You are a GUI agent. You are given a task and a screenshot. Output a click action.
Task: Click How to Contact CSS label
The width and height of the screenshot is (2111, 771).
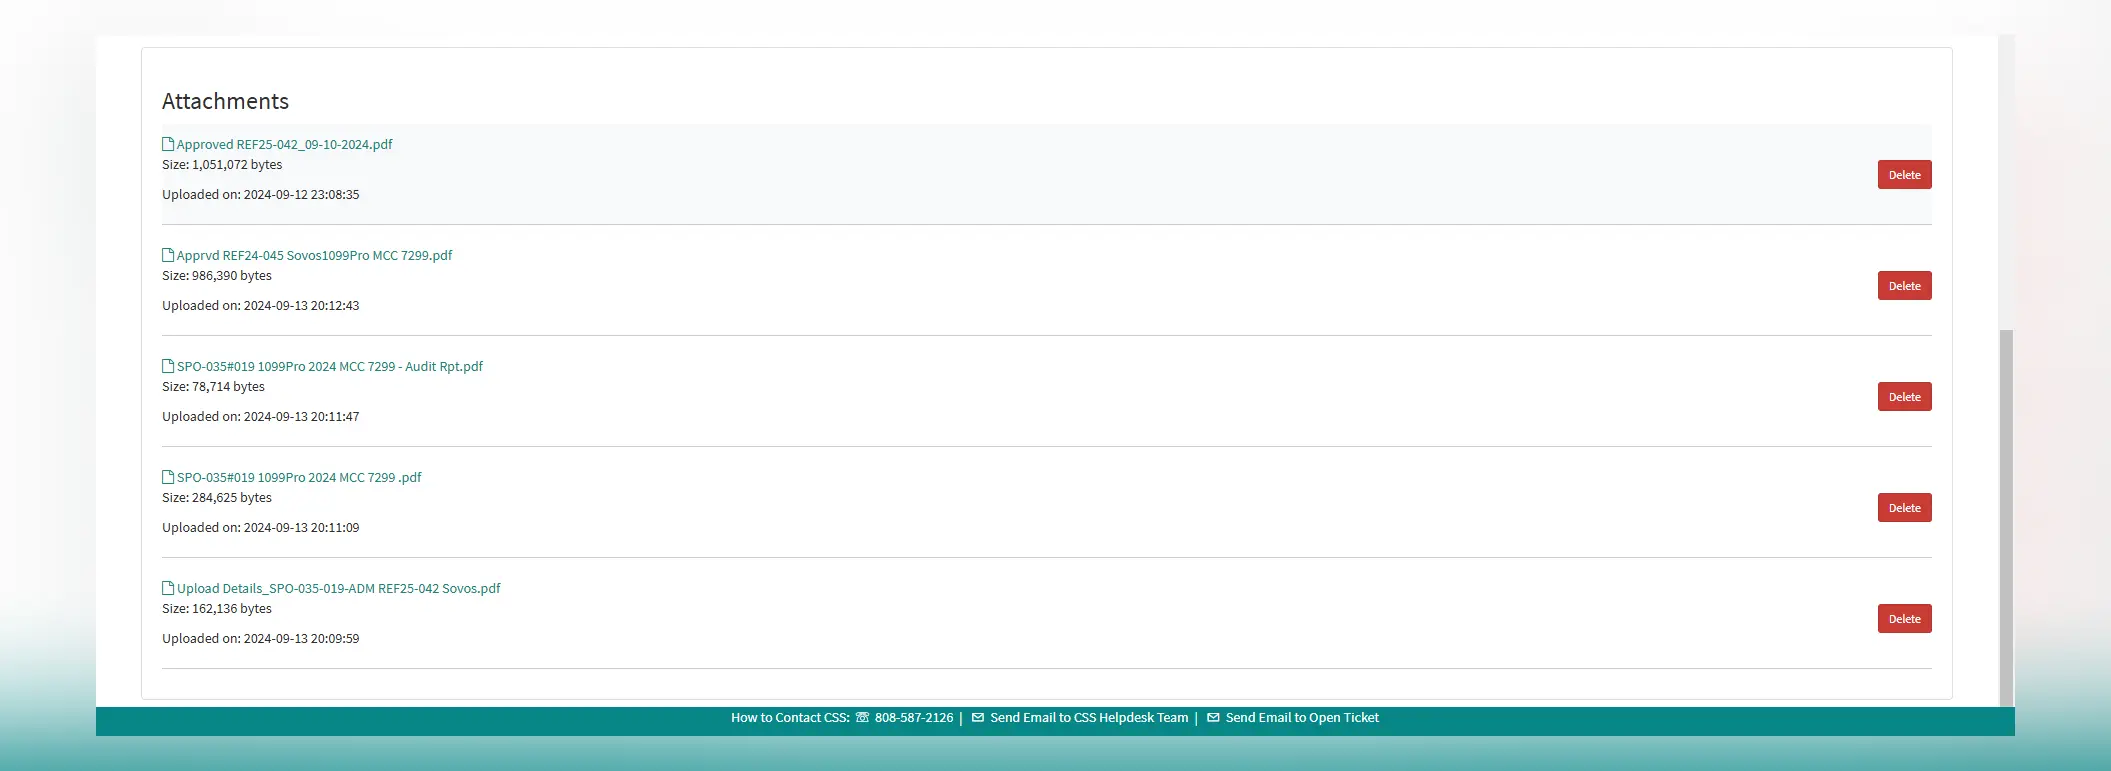[x=790, y=718]
